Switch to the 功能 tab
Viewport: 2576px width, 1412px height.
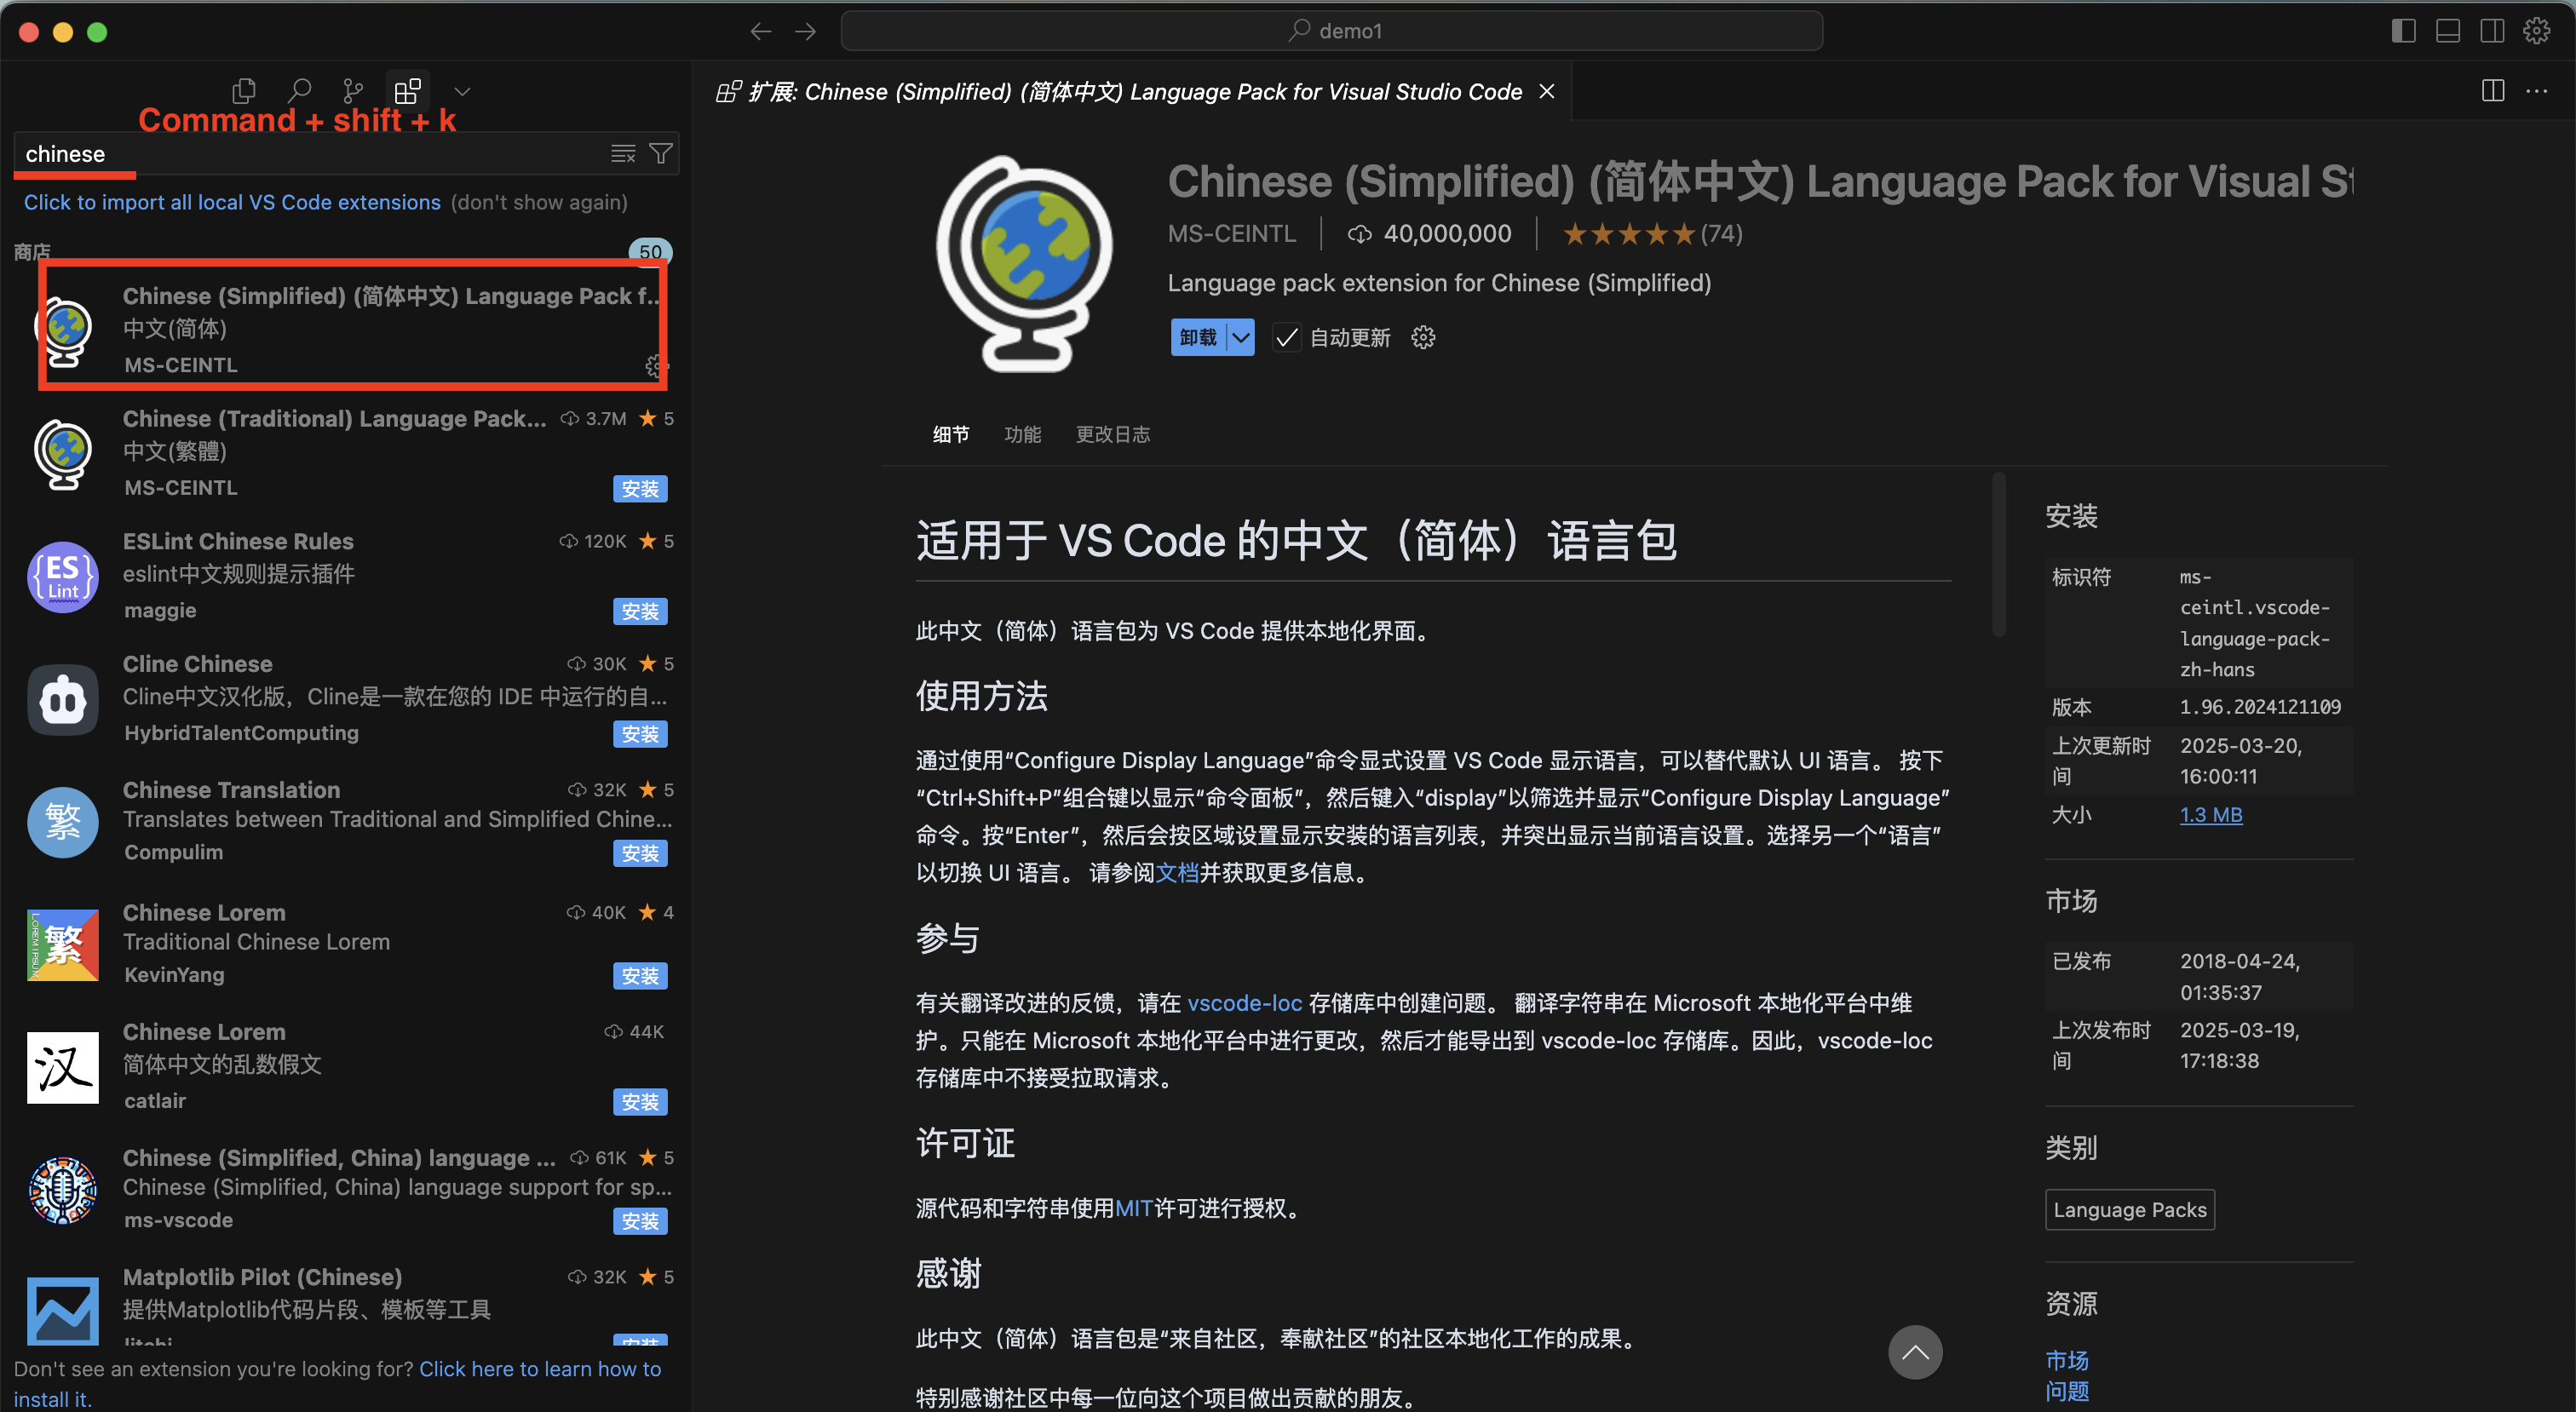click(1023, 434)
